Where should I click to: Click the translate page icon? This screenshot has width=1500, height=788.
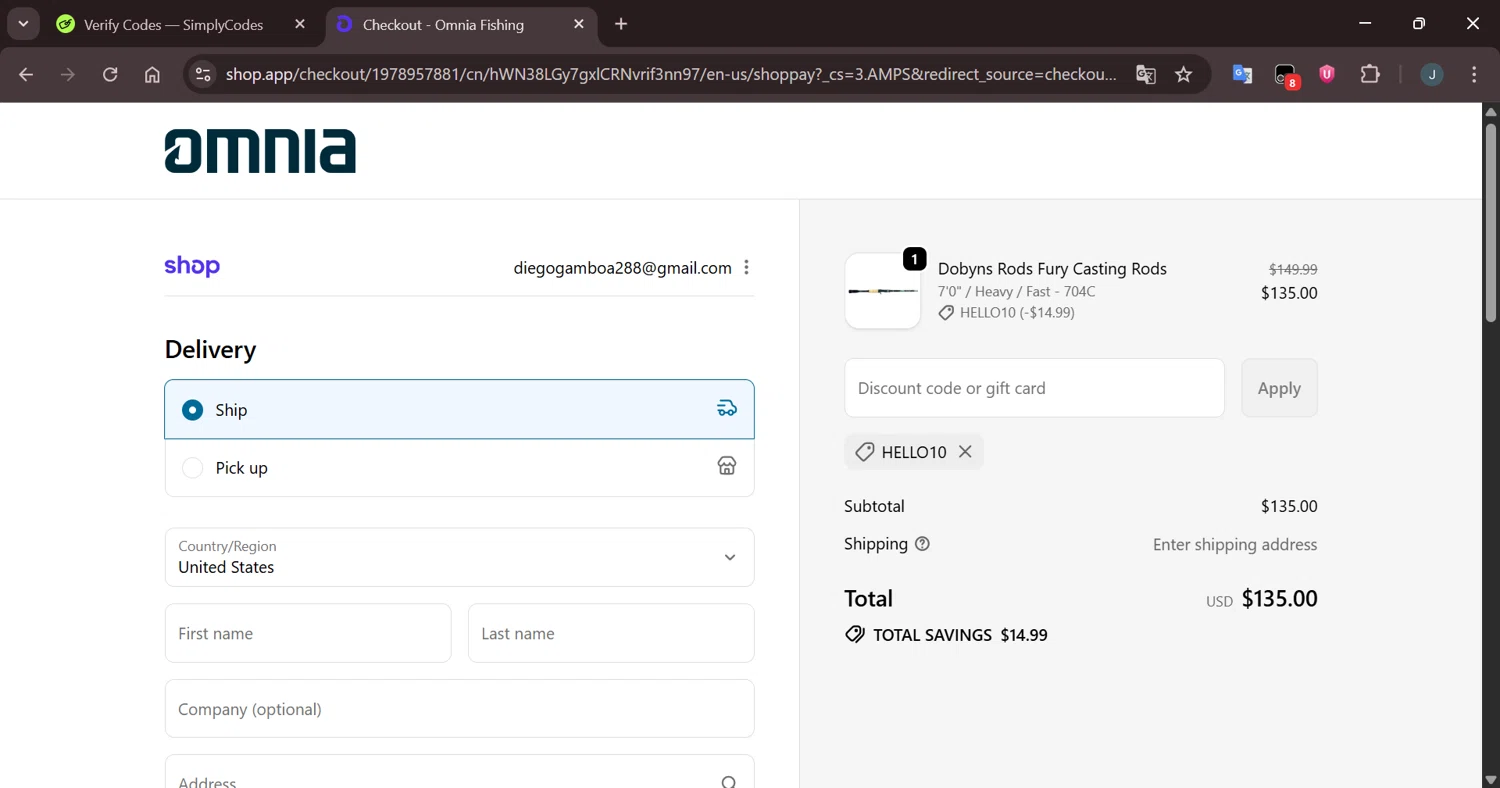pyautogui.click(x=1146, y=75)
